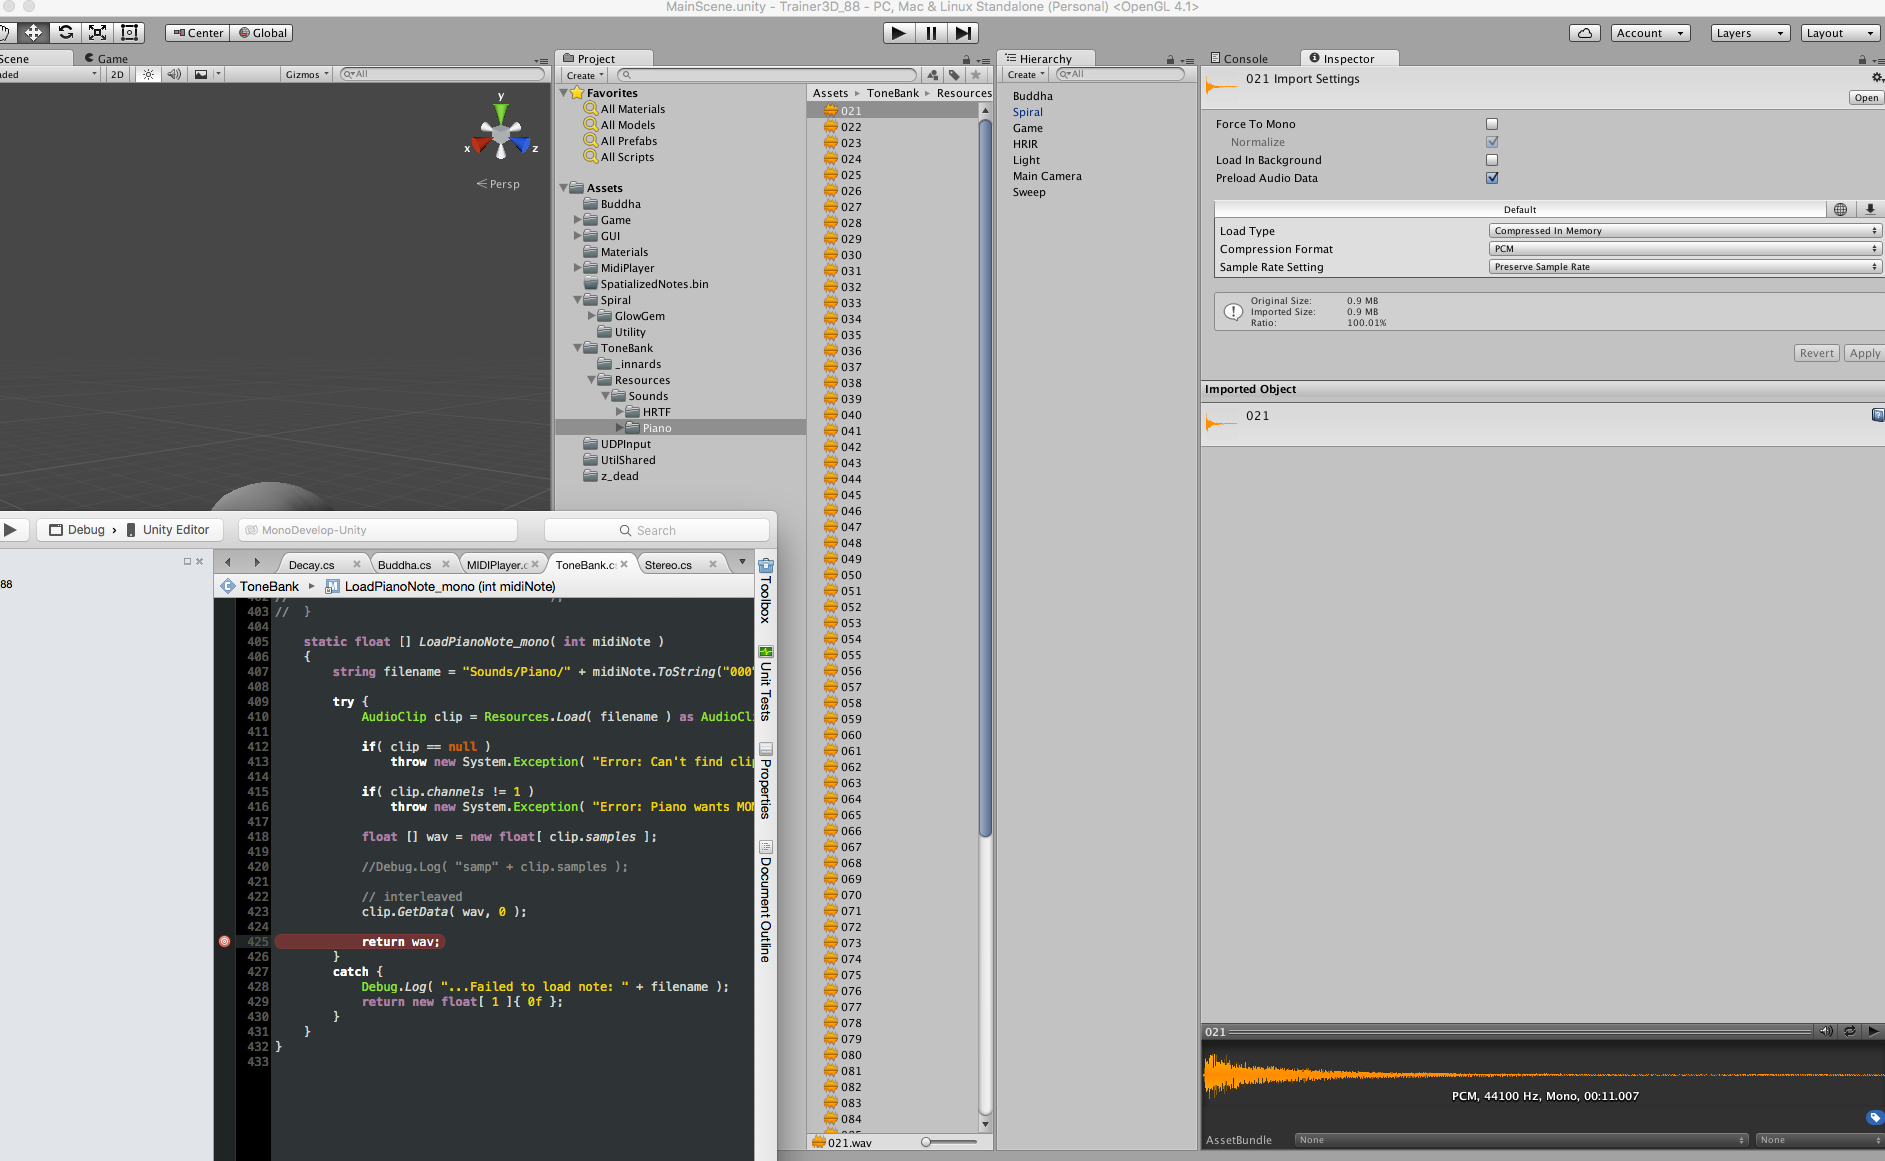This screenshot has width=1885, height=1161.
Task: Select the Move tool in toolbar
Action: click(33, 33)
